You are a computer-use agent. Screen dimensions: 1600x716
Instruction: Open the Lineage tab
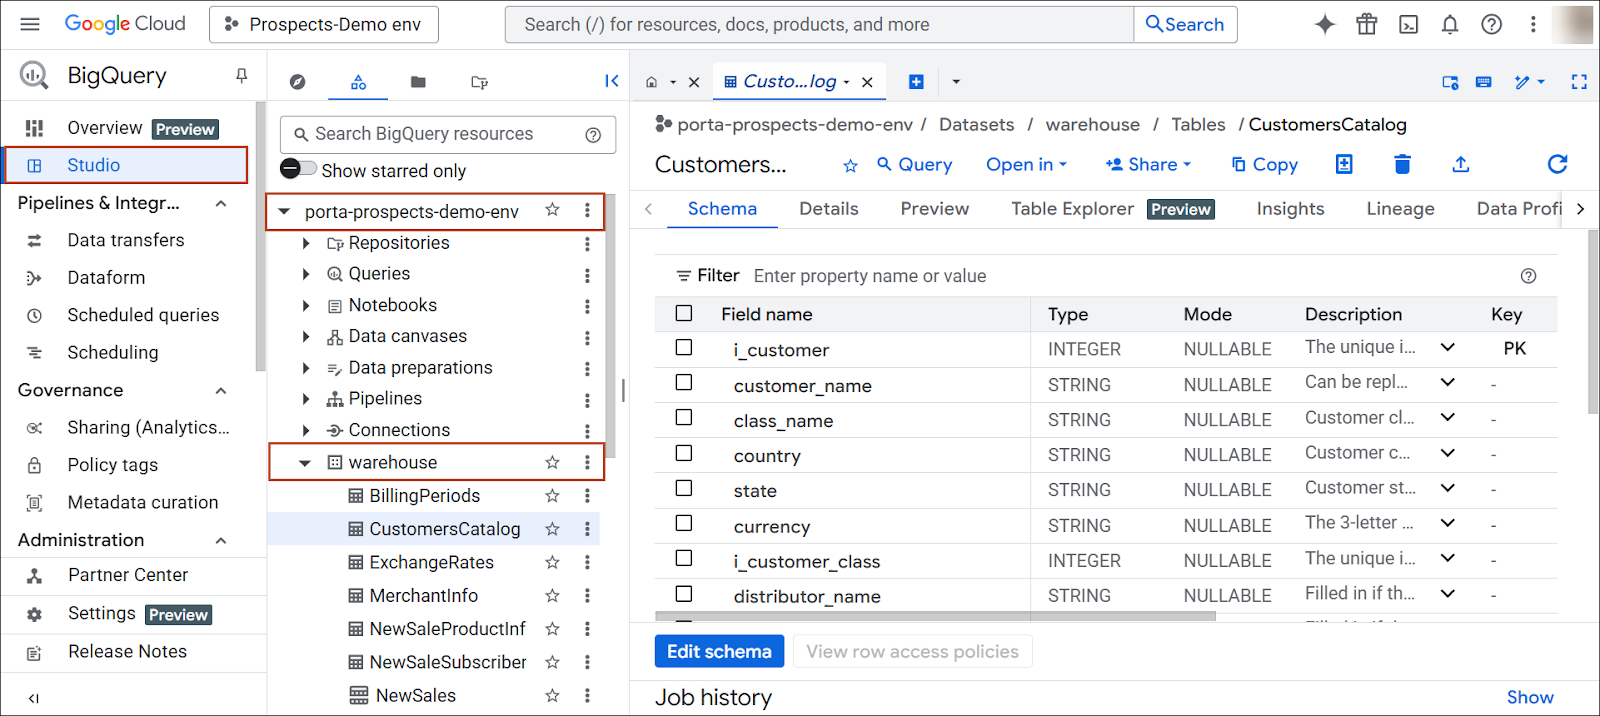pos(1400,209)
